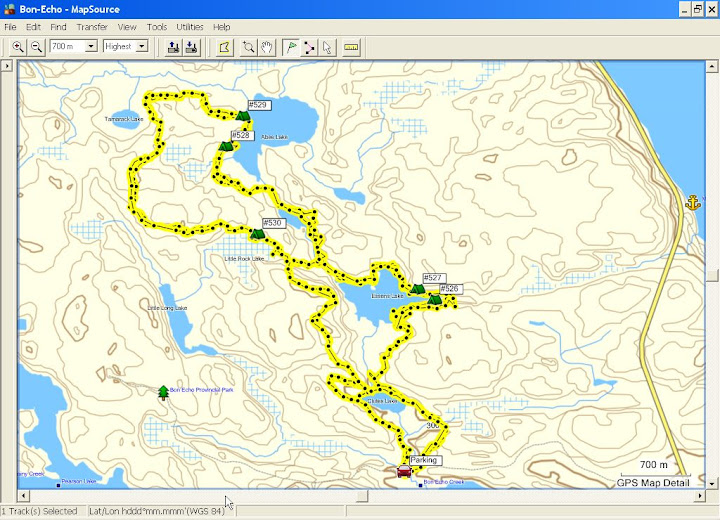The height and width of the screenshot is (520, 720).
Task: Click the Zoom Out magnifier icon
Action: [36, 47]
